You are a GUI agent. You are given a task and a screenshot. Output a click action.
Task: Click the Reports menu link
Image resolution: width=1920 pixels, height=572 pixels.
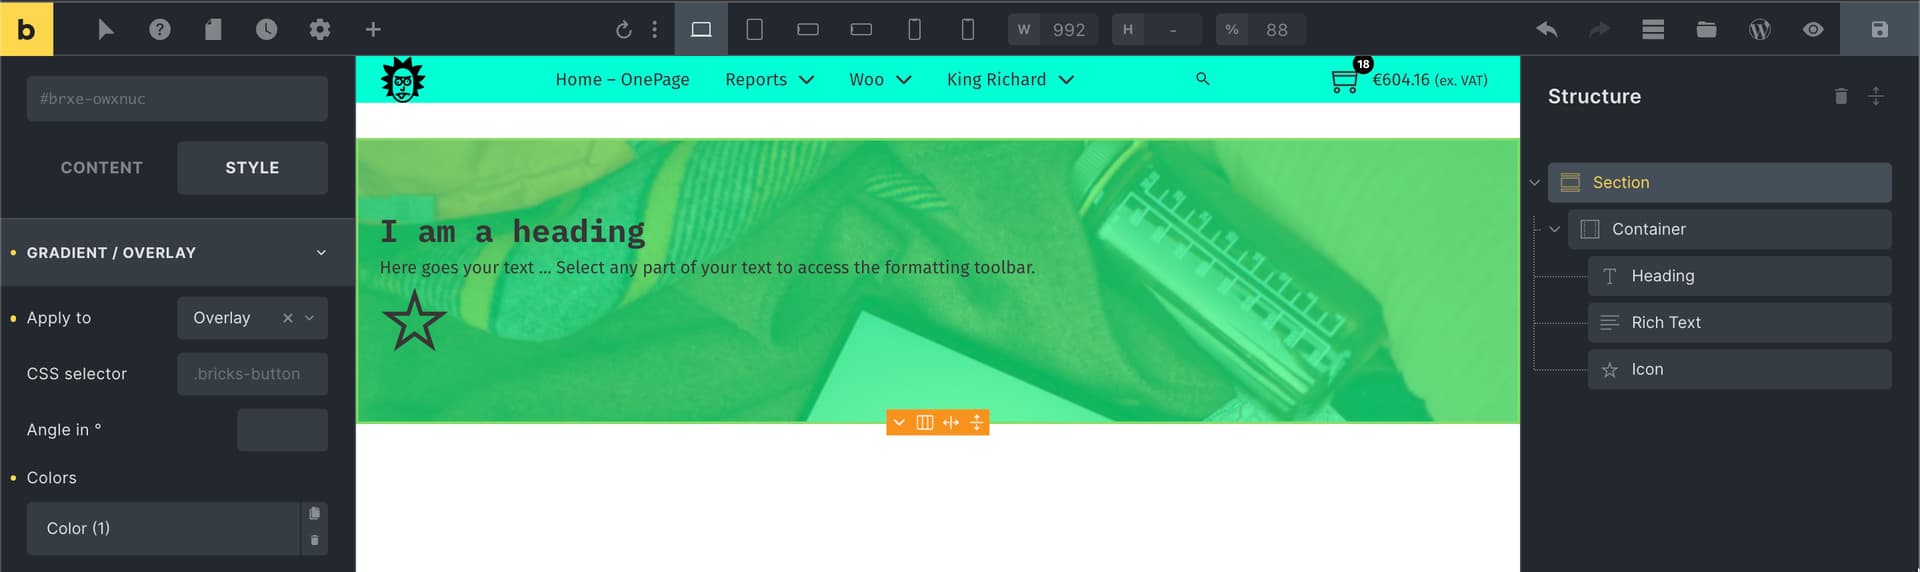tap(756, 80)
